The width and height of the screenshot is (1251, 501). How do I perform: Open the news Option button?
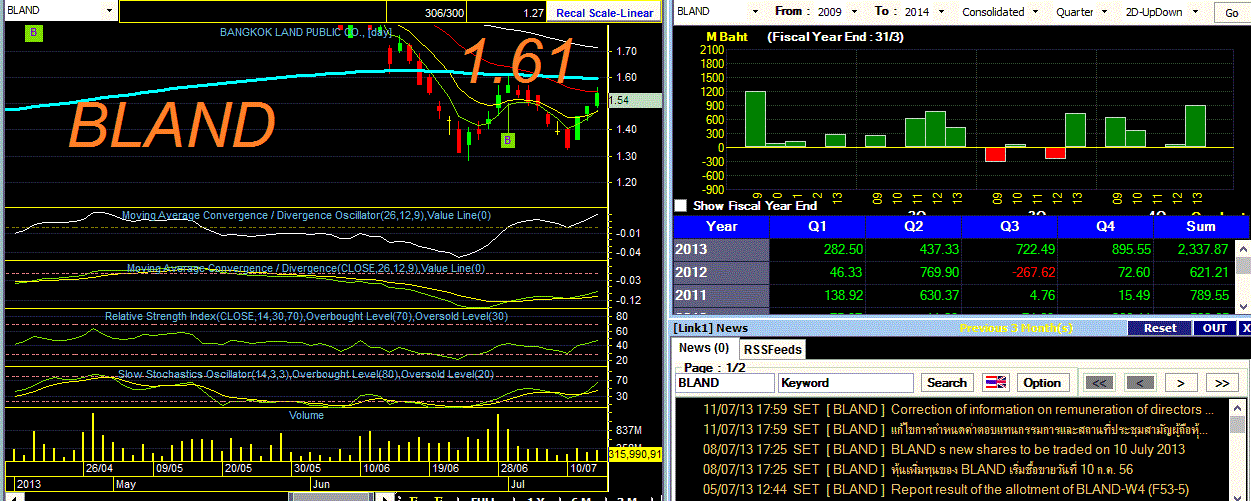(x=1042, y=382)
